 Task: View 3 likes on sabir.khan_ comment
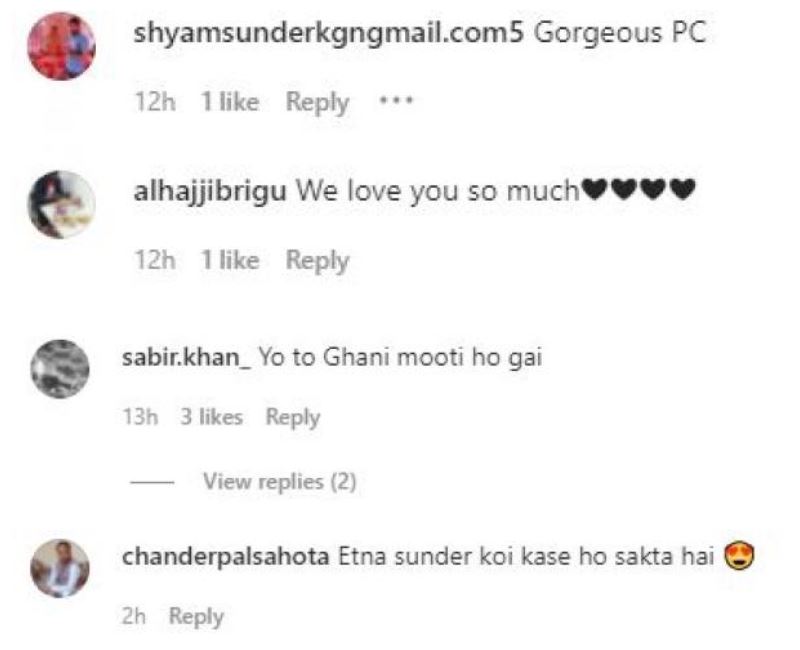point(212,417)
